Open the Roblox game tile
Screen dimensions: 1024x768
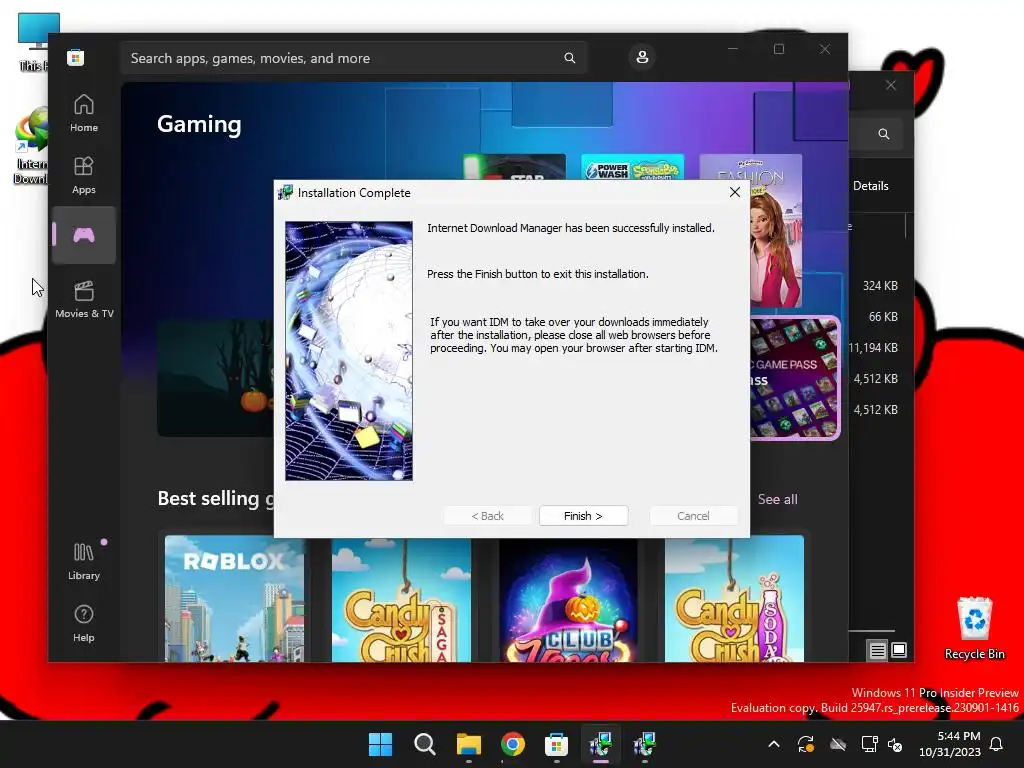(x=234, y=598)
